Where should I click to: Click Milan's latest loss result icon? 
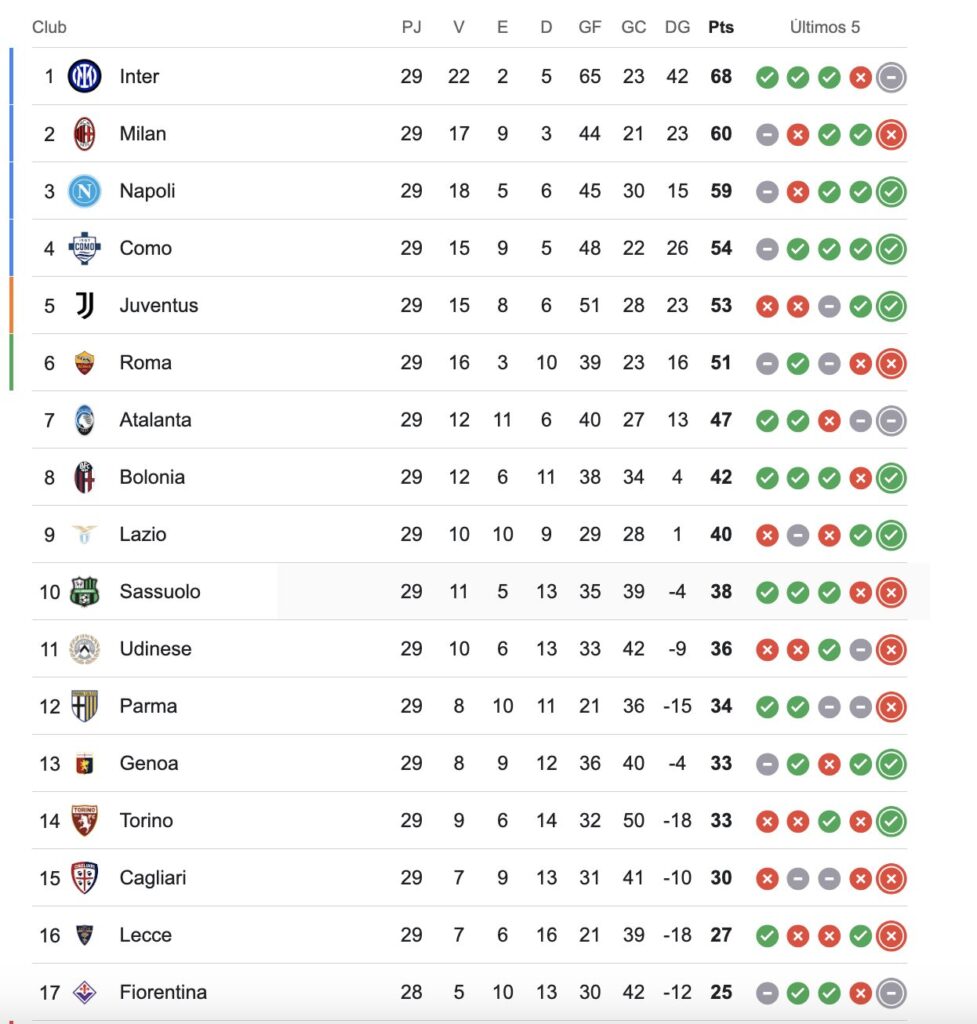coord(891,134)
